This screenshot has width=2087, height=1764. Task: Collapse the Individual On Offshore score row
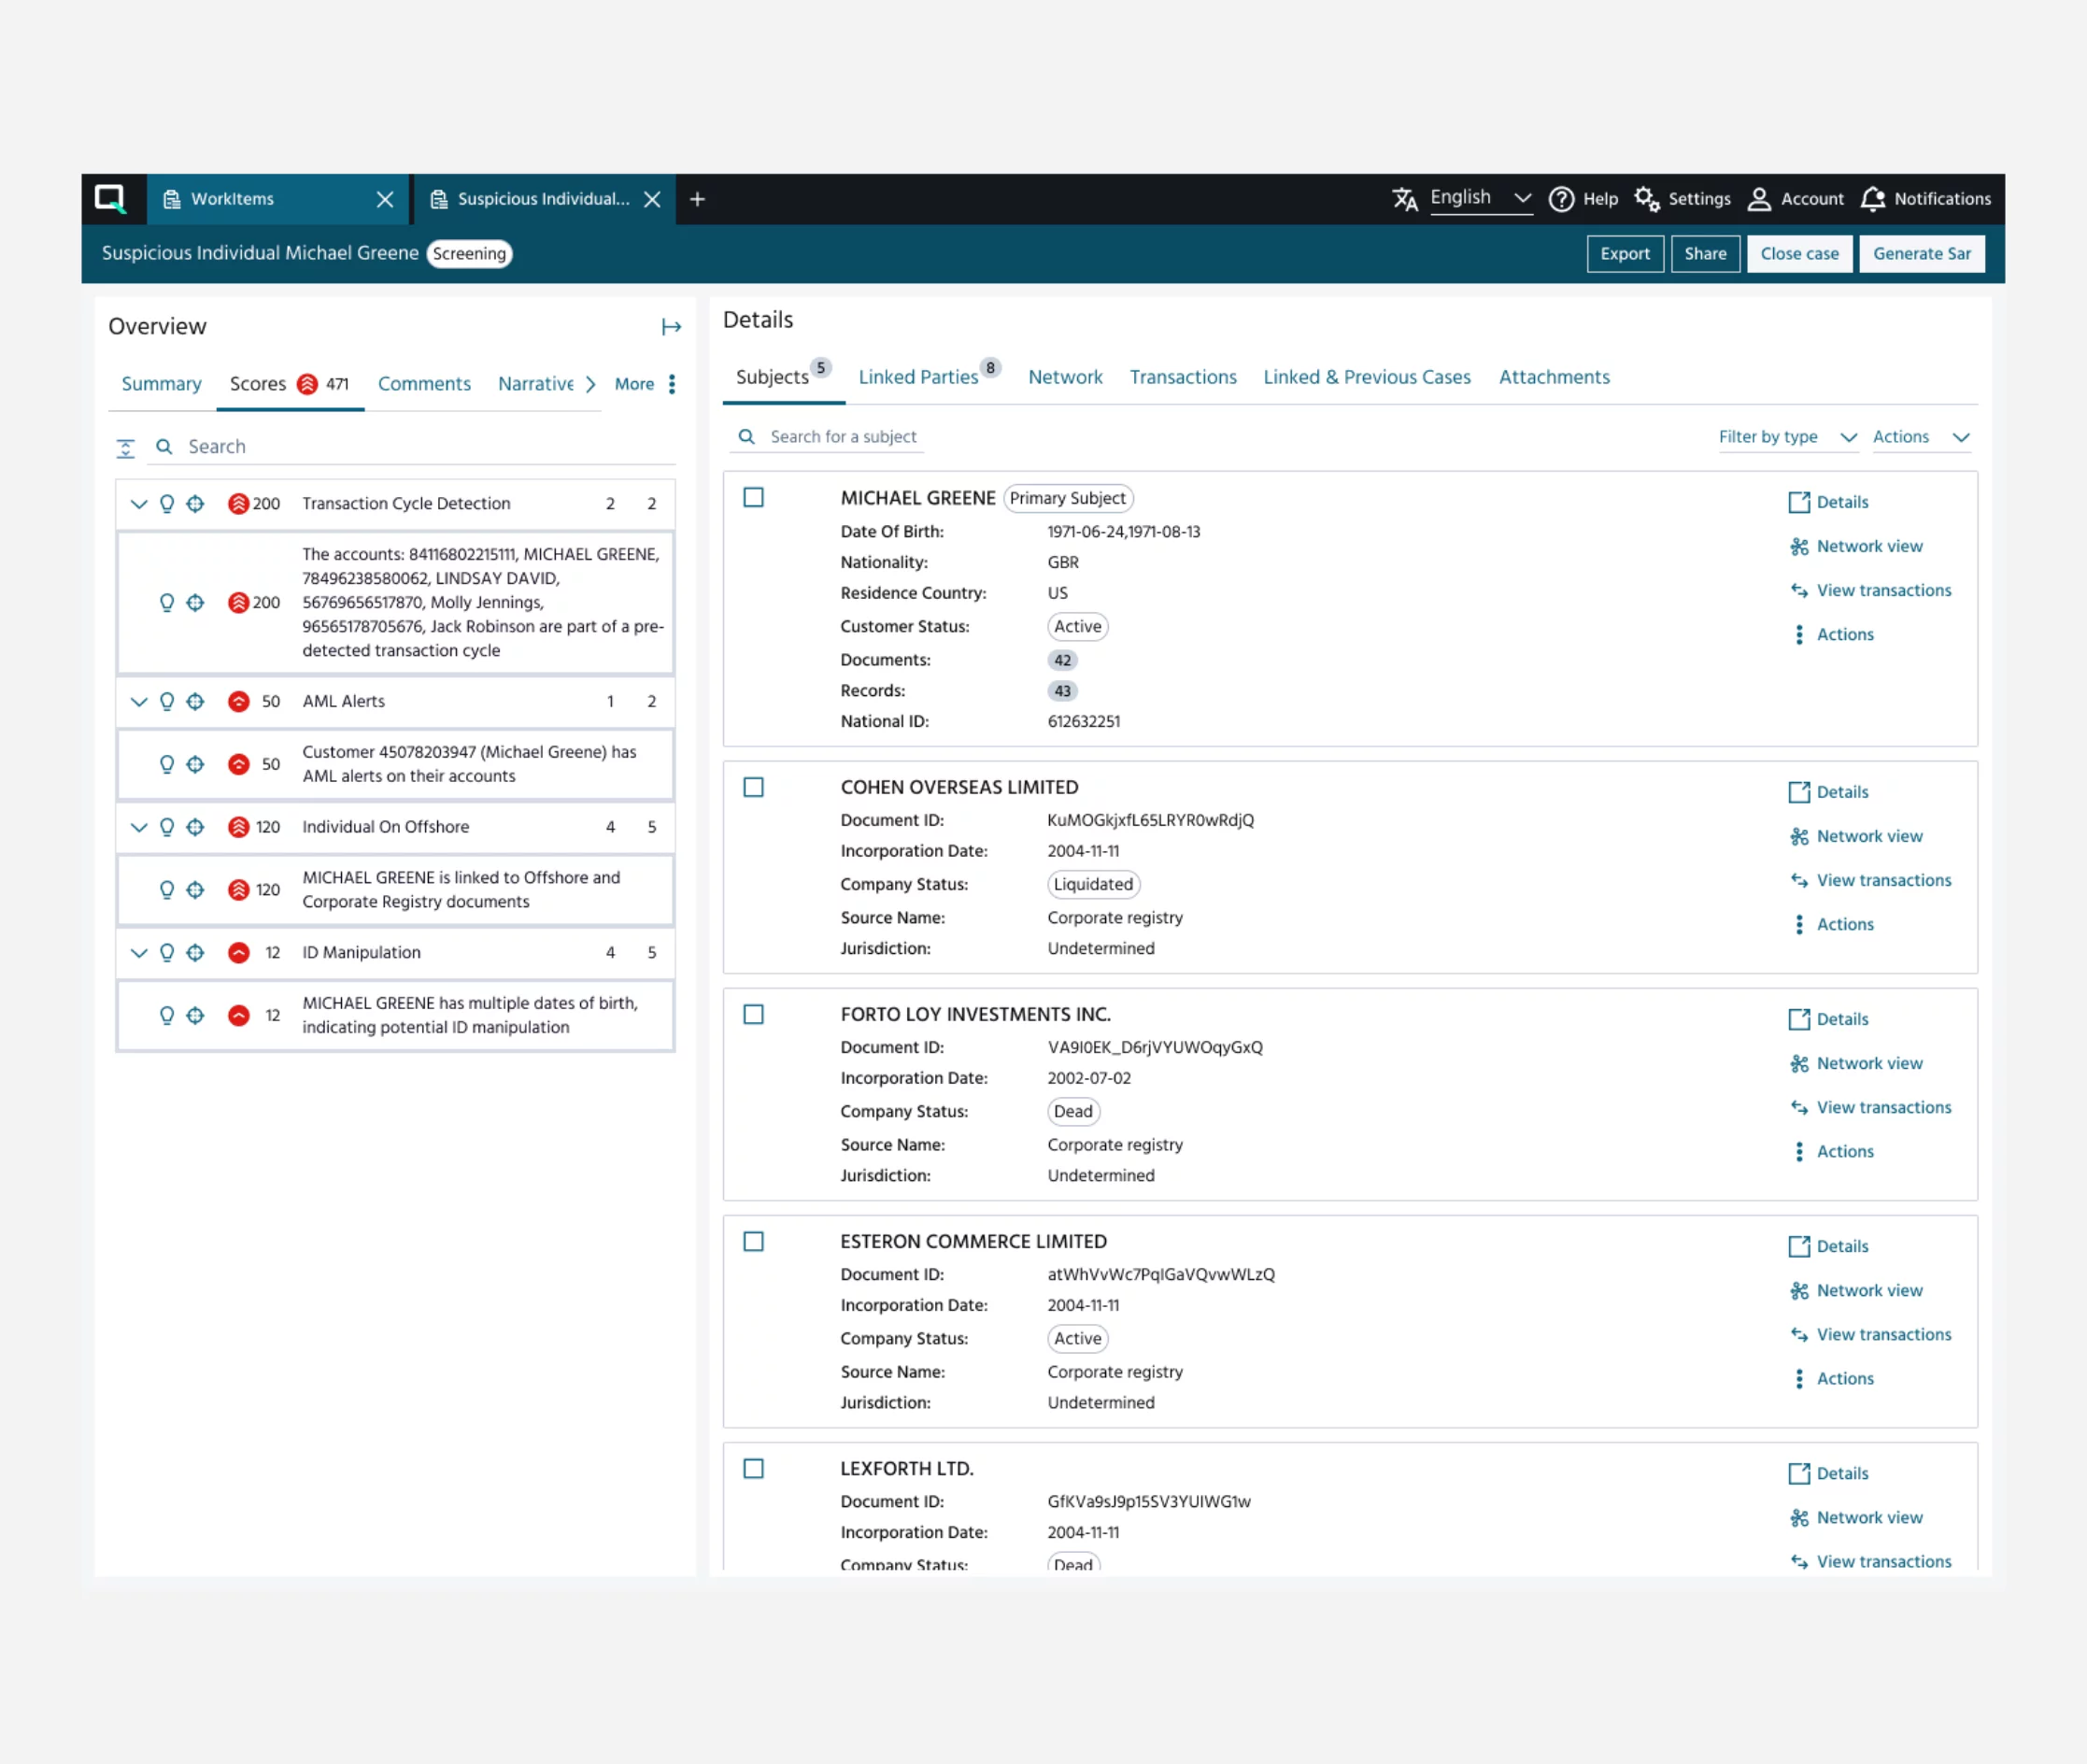[139, 827]
